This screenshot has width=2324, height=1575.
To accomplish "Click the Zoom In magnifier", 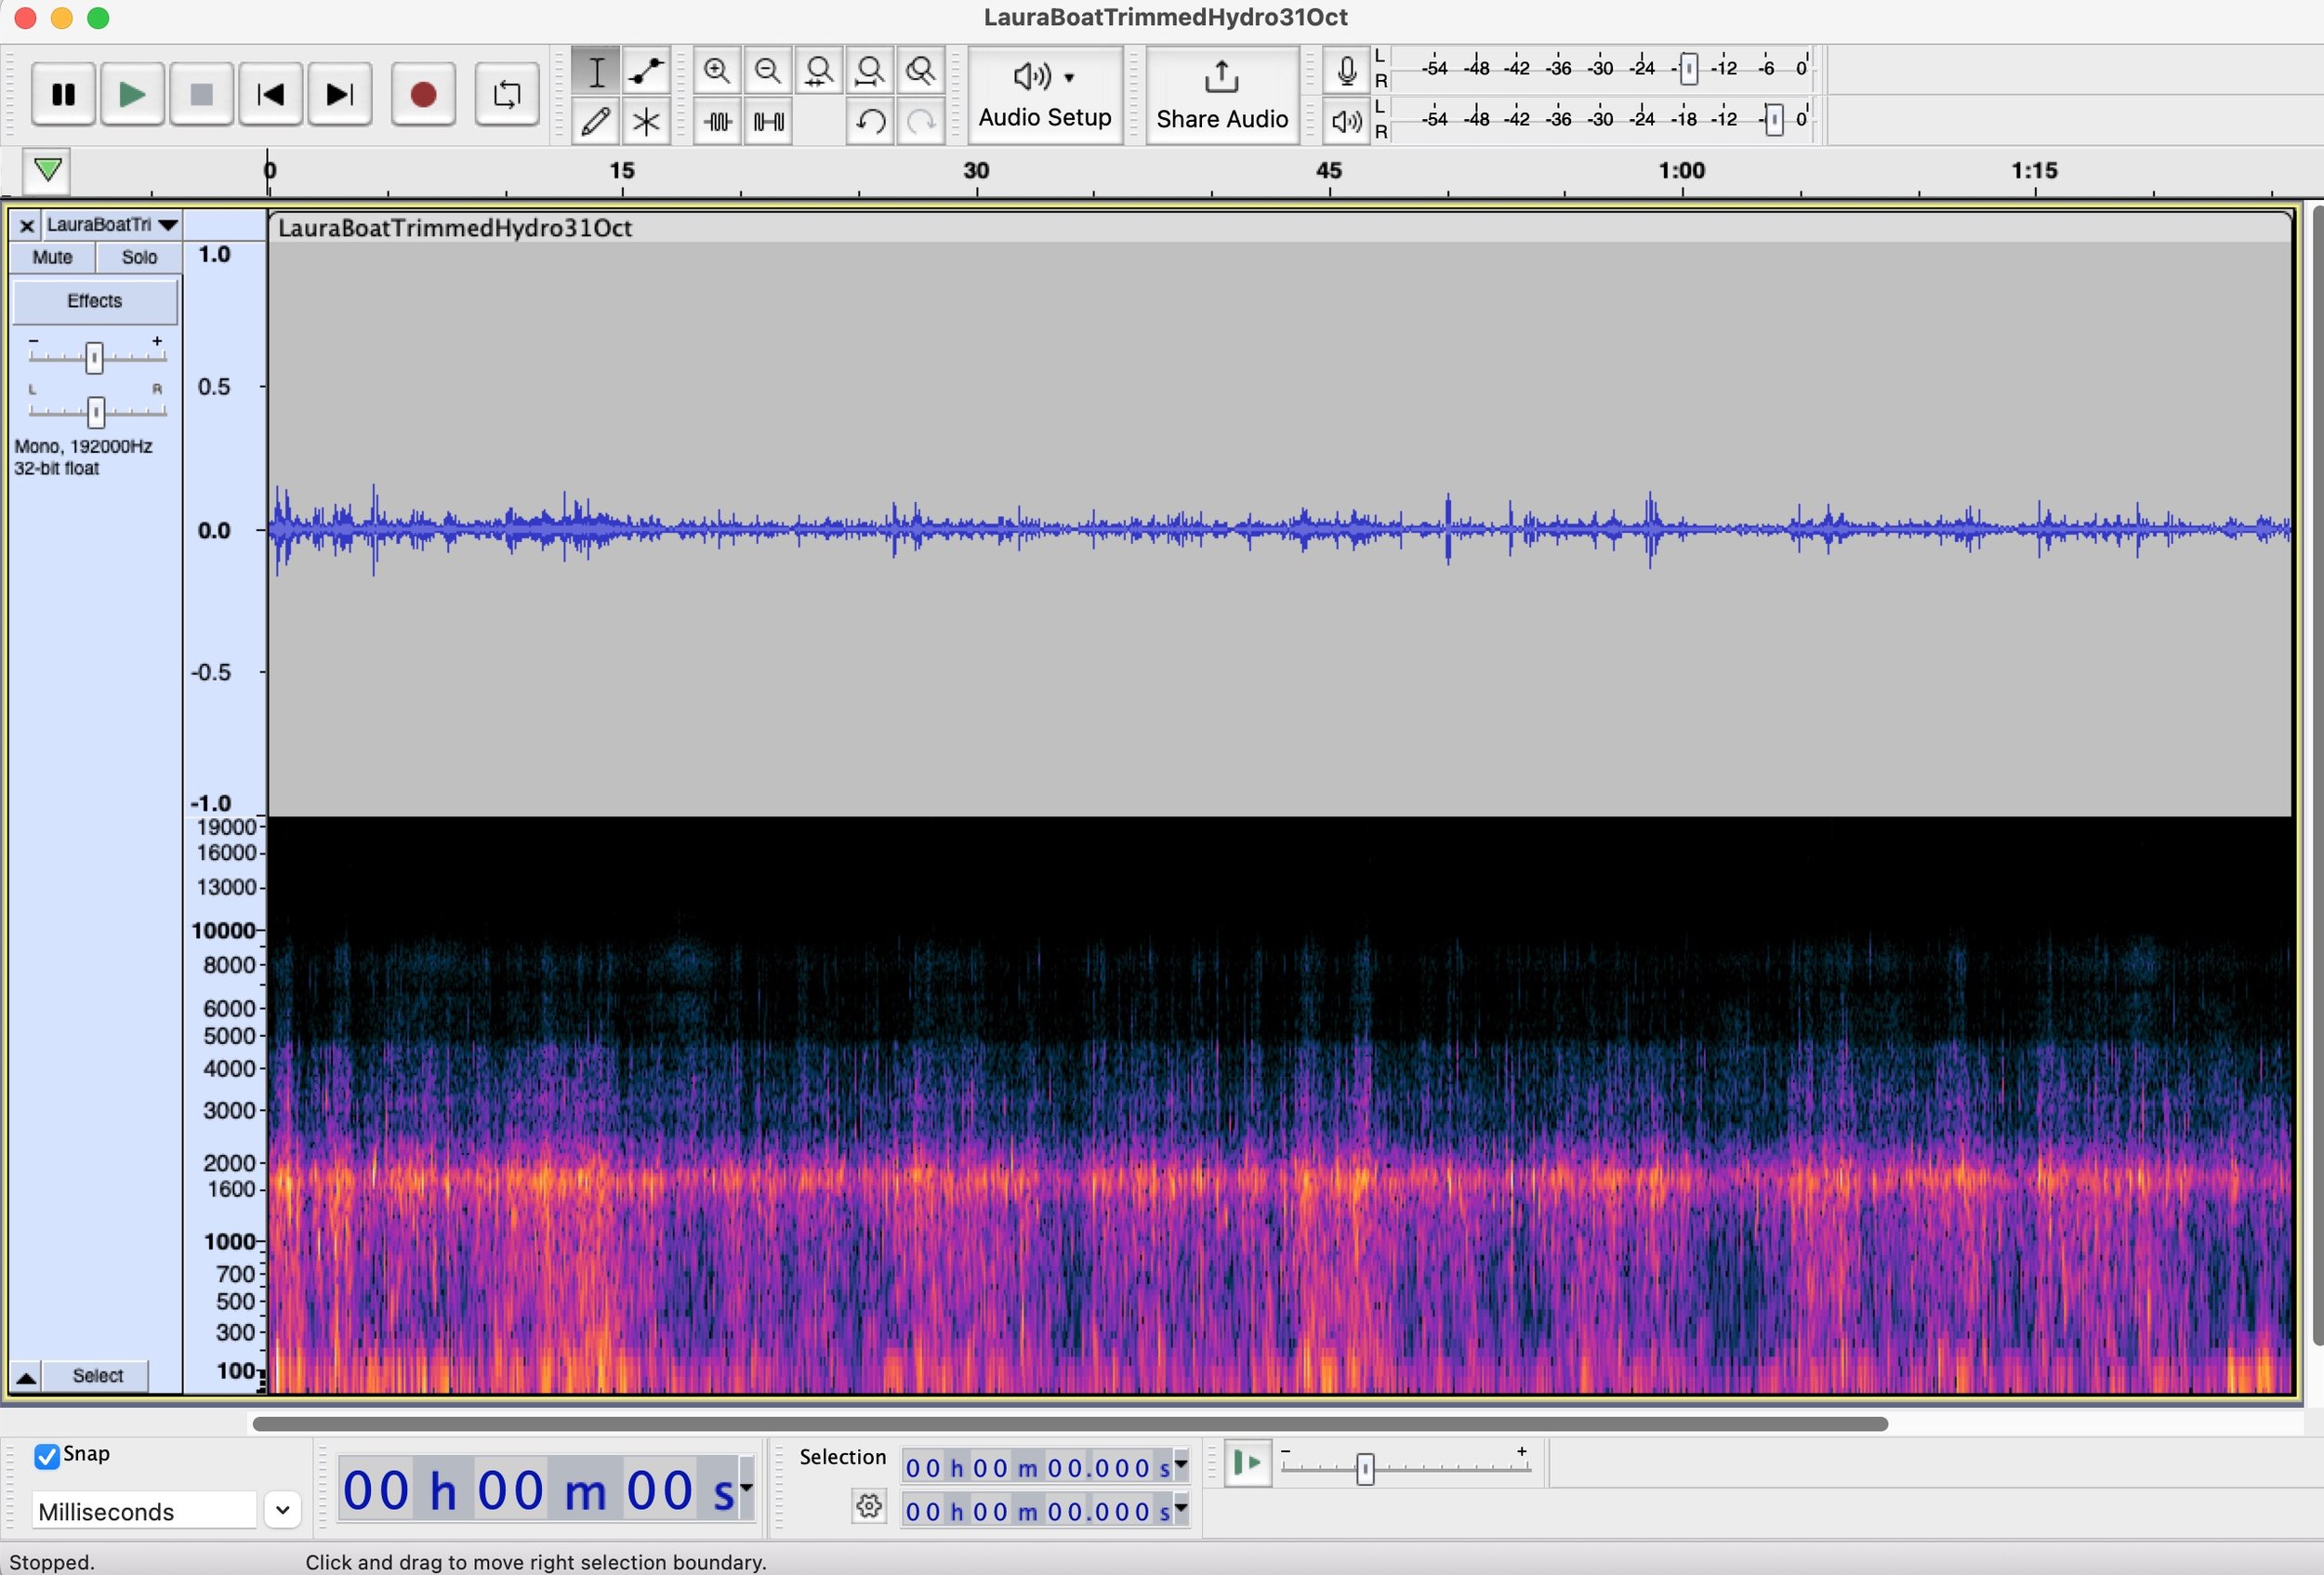I will point(717,71).
